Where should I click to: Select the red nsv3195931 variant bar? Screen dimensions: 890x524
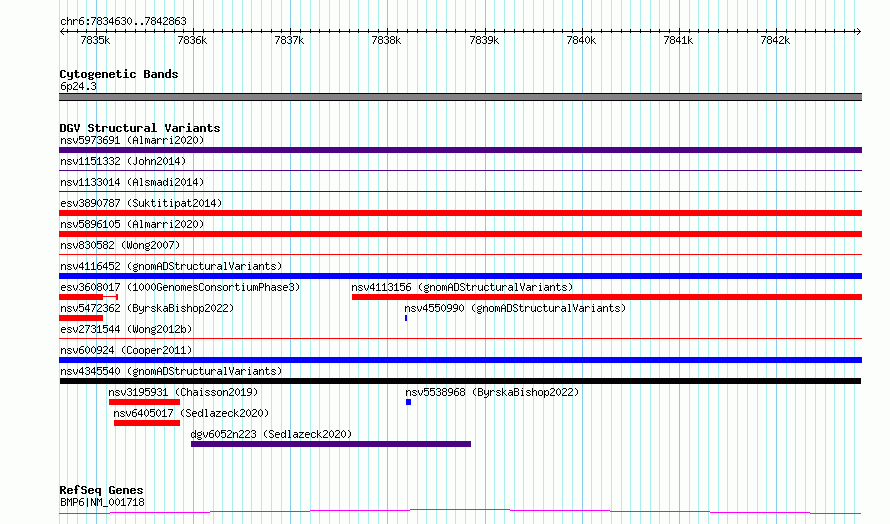coord(144,402)
